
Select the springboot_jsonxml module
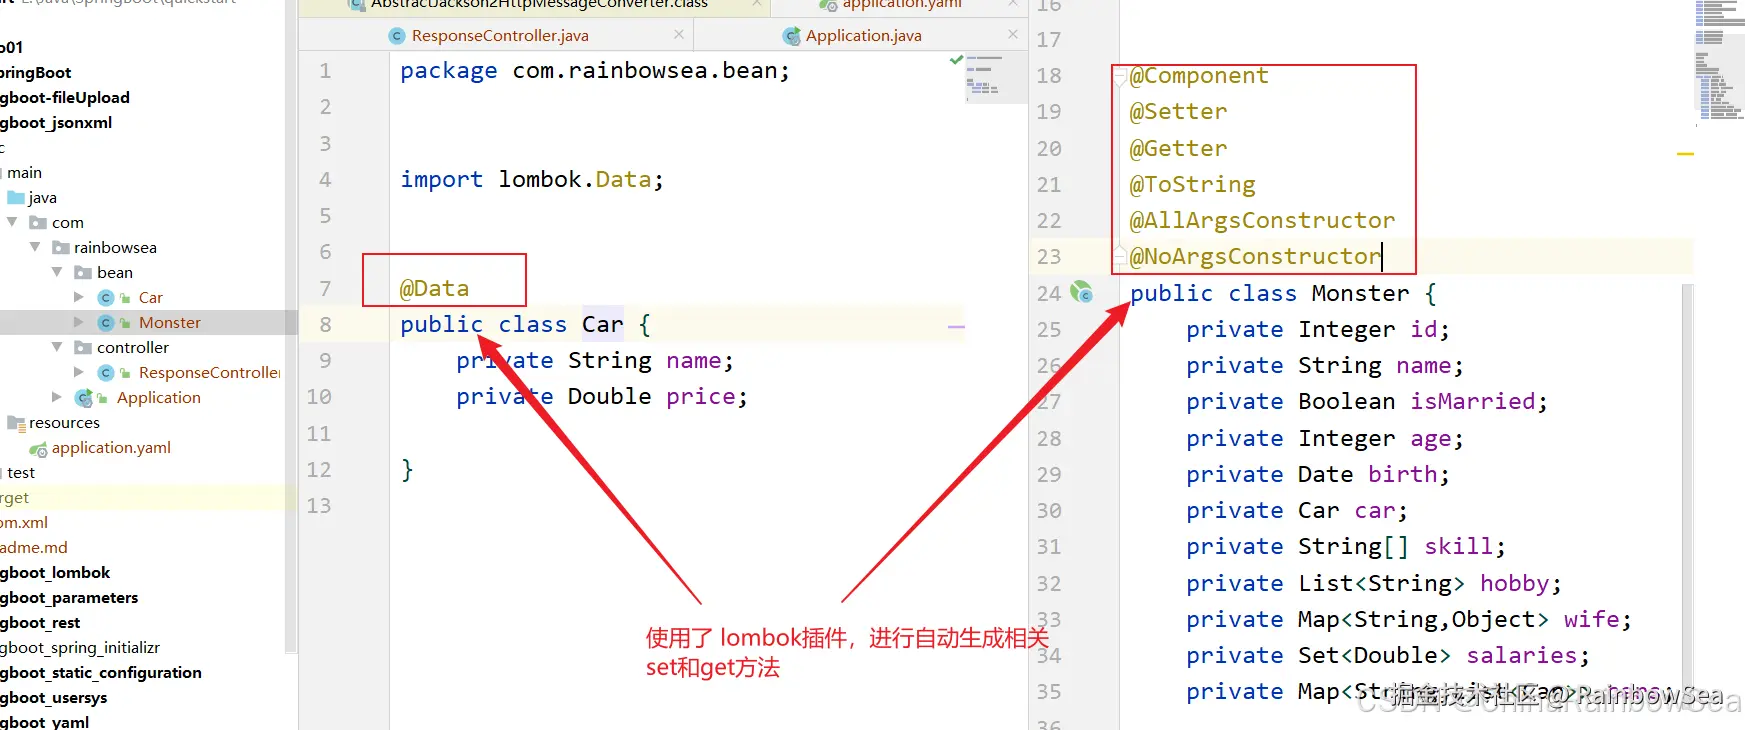pyautogui.click(x=56, y=123)
